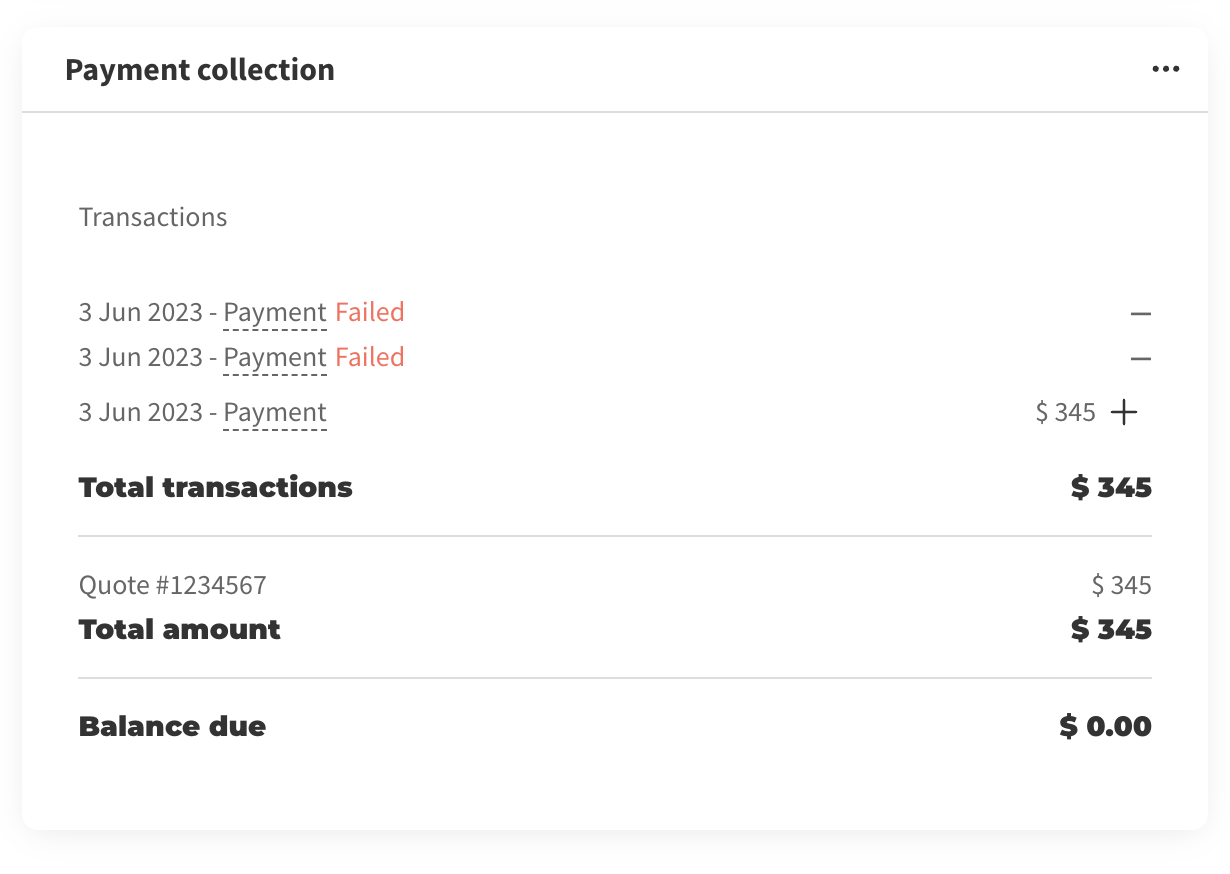Open the first failed Payment link
This screenshot has width=1230, height=874.
(275, 313)
